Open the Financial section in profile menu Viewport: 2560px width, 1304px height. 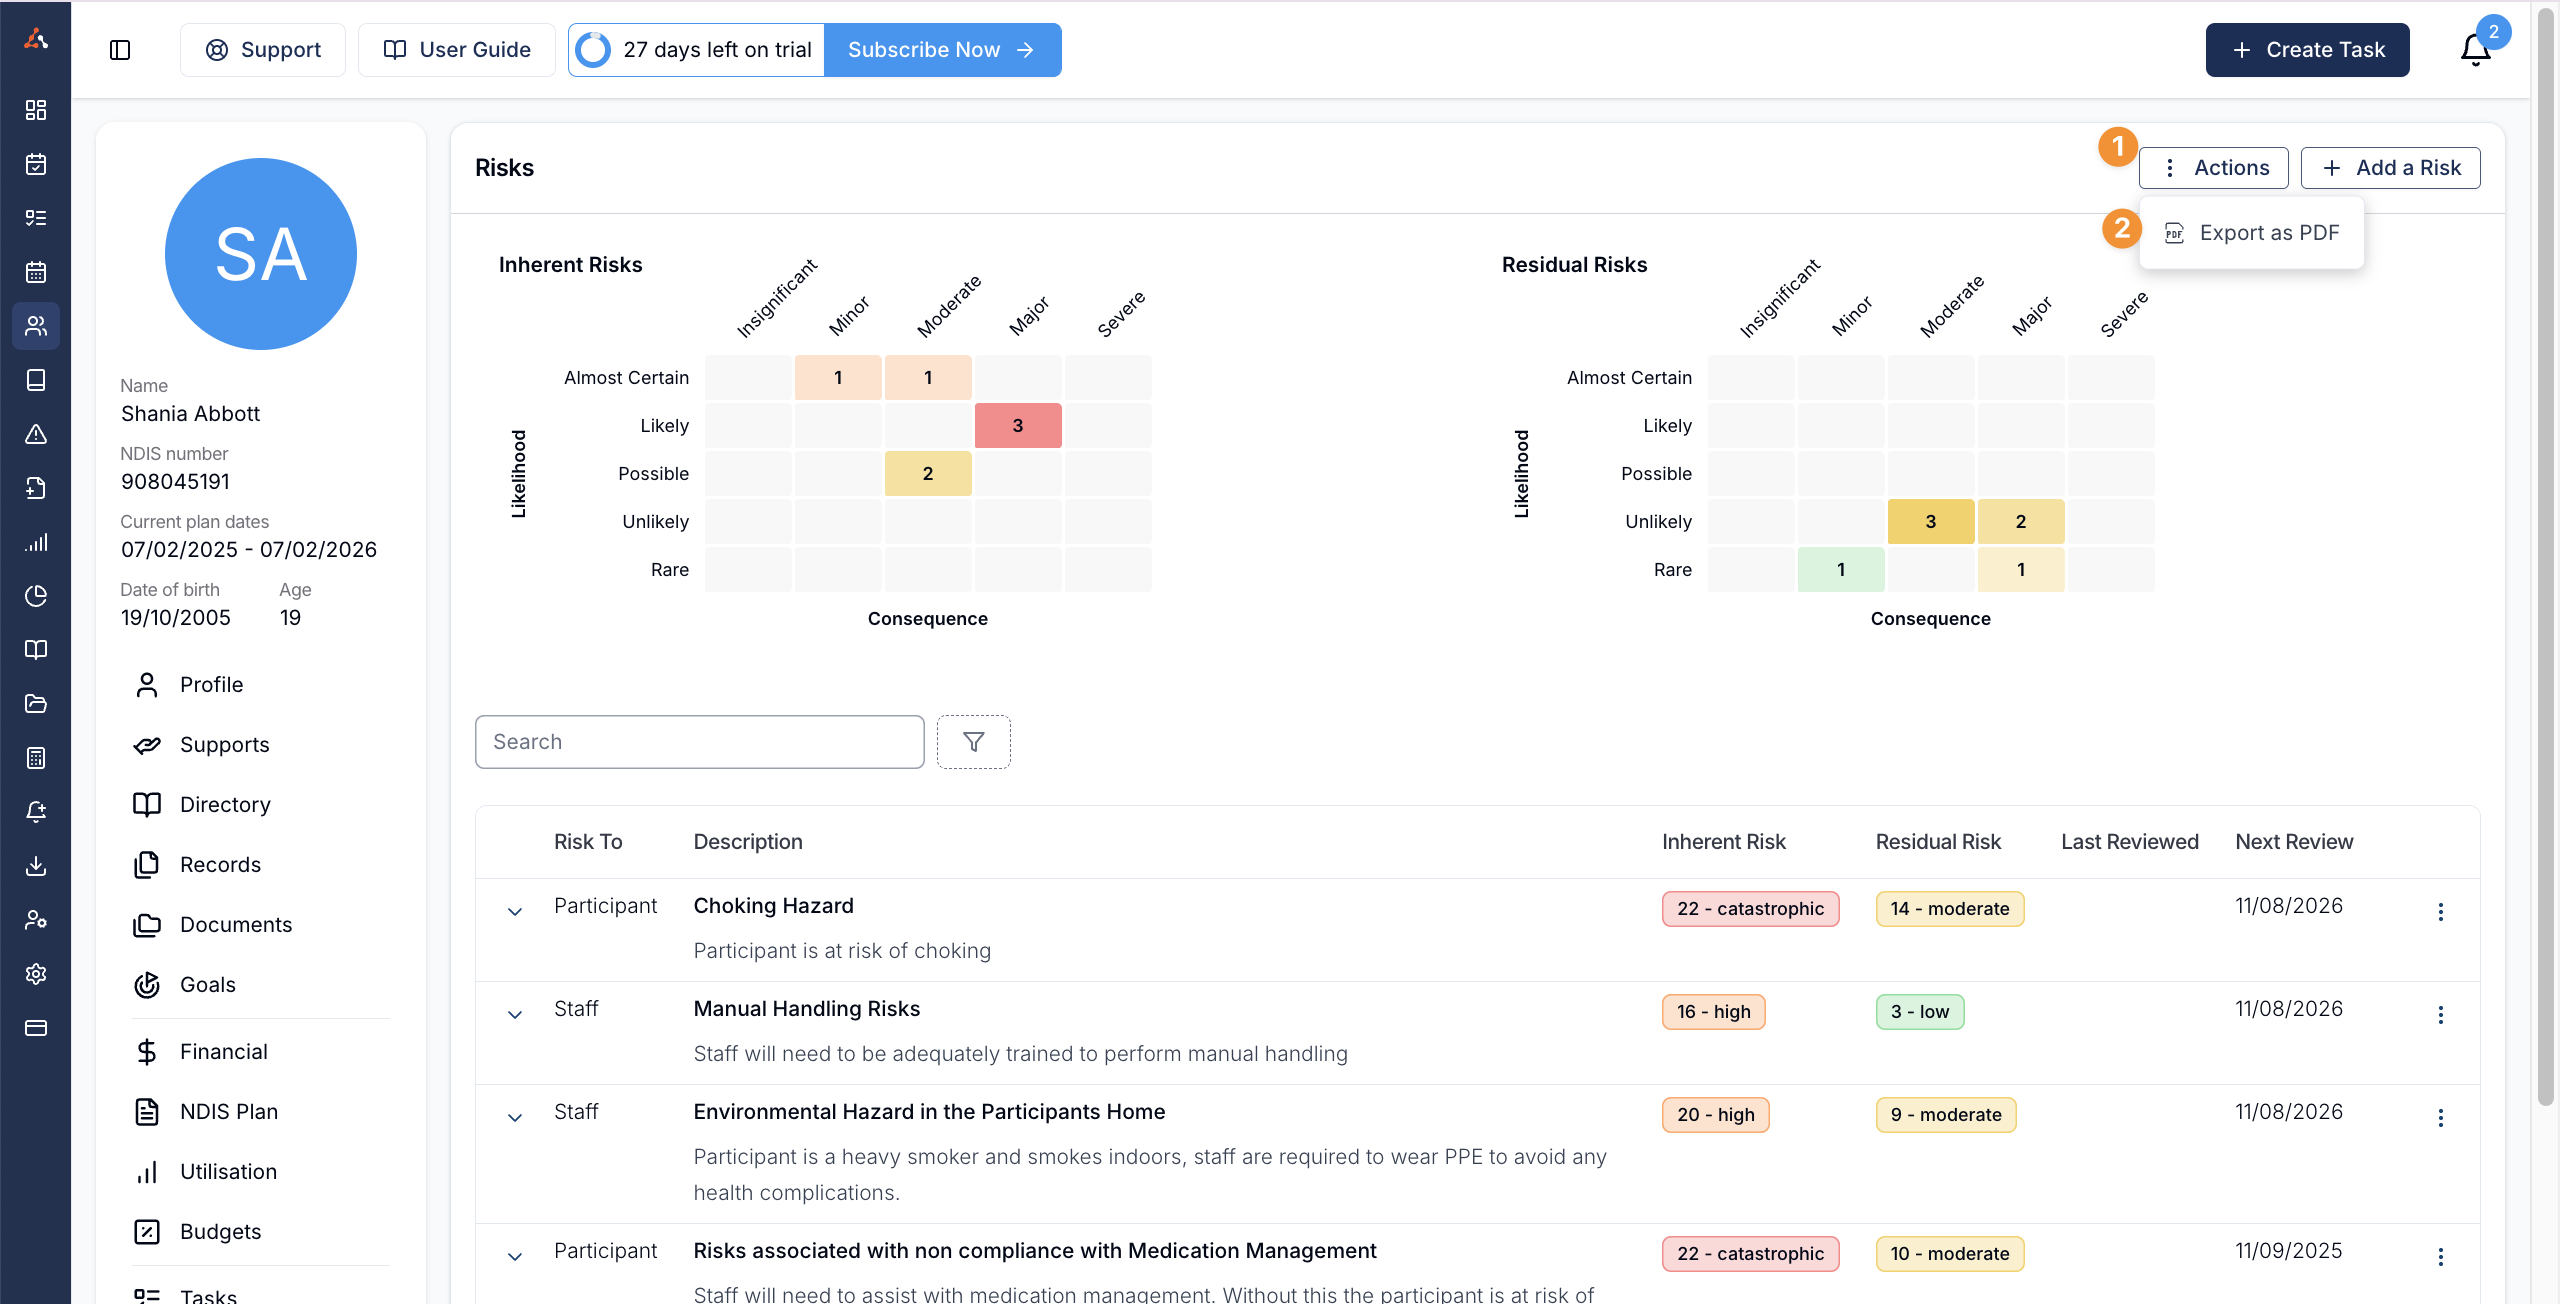[x=223, y=1052]
